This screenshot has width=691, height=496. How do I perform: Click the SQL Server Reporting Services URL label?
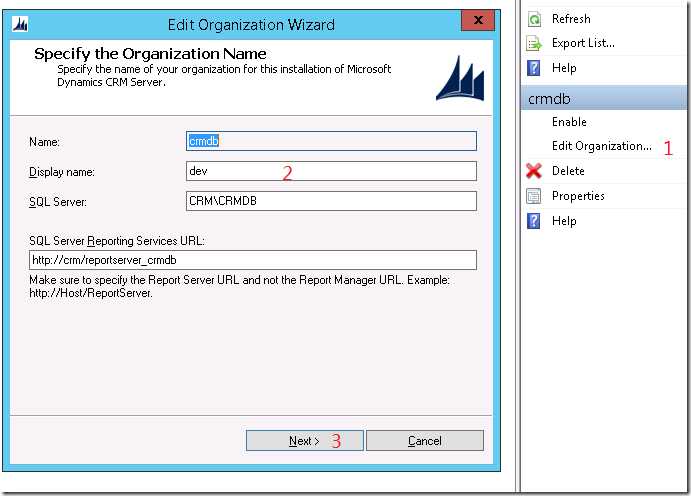(117, 241)
